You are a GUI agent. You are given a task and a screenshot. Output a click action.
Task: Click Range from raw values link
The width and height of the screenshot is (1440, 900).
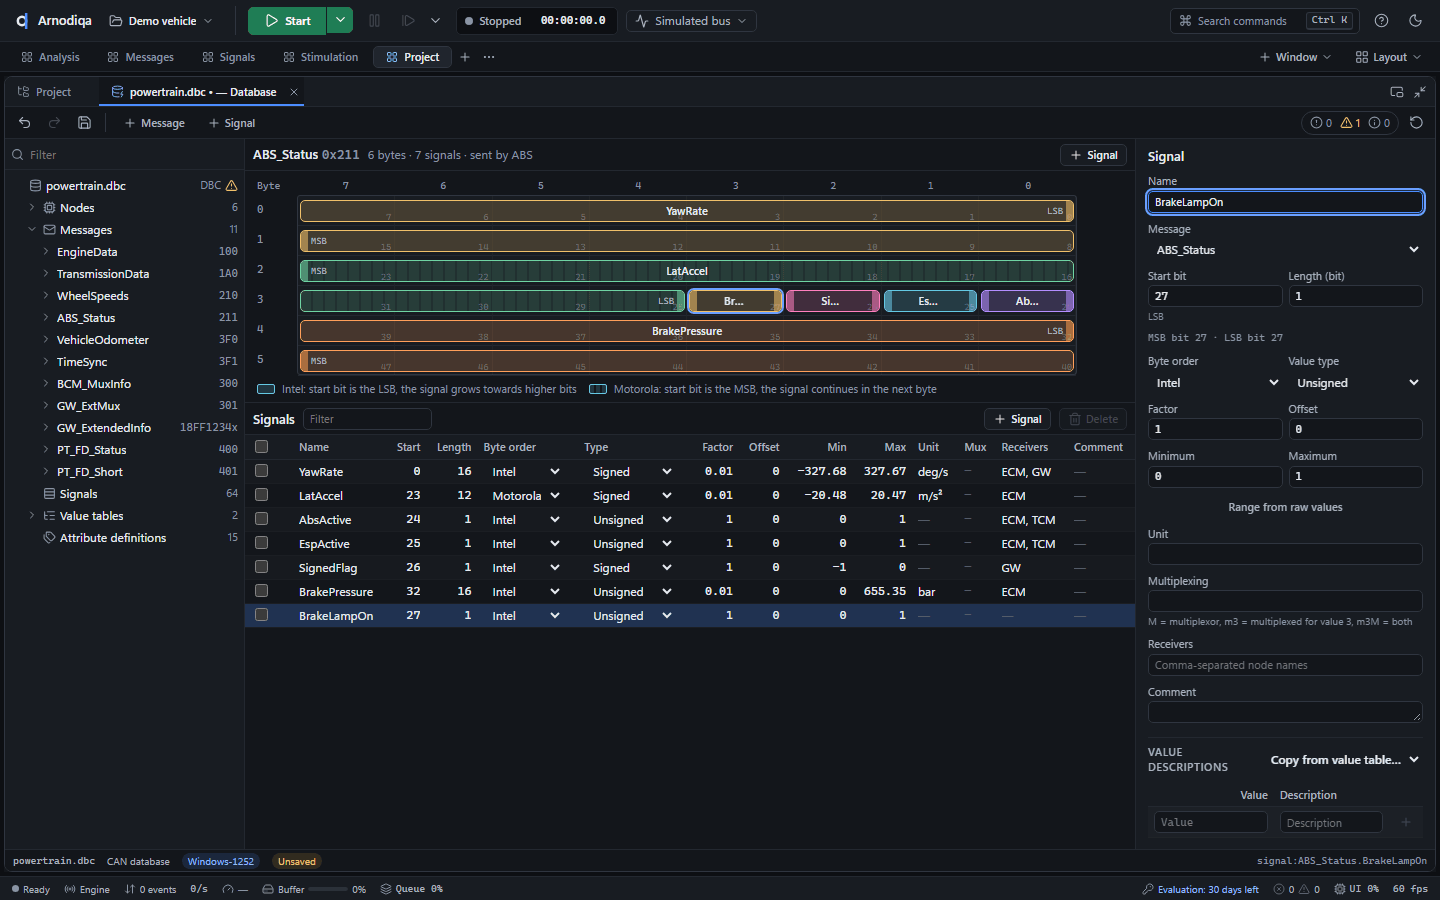click(x=1285, y=507)
